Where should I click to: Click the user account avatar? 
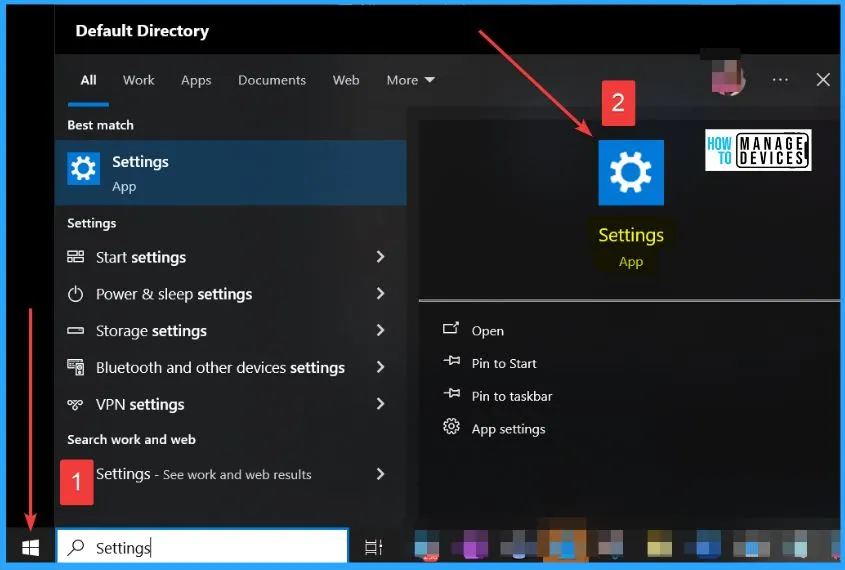click(x=728, y=77)
